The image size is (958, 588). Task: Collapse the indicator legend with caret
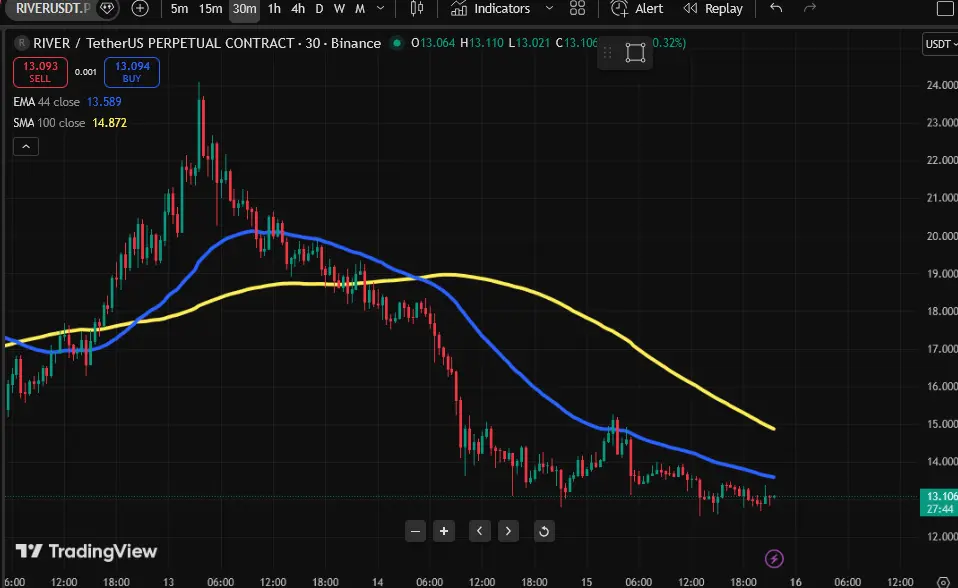click(26, 147)
